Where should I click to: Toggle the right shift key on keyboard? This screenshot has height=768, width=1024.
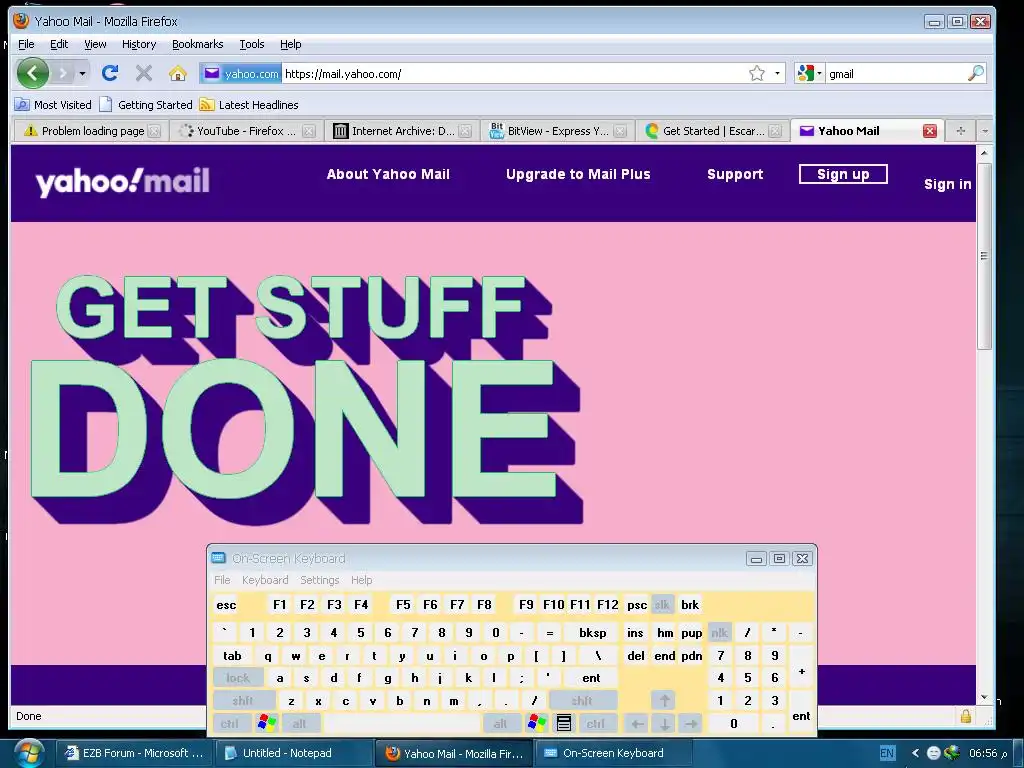pos(582,701)
